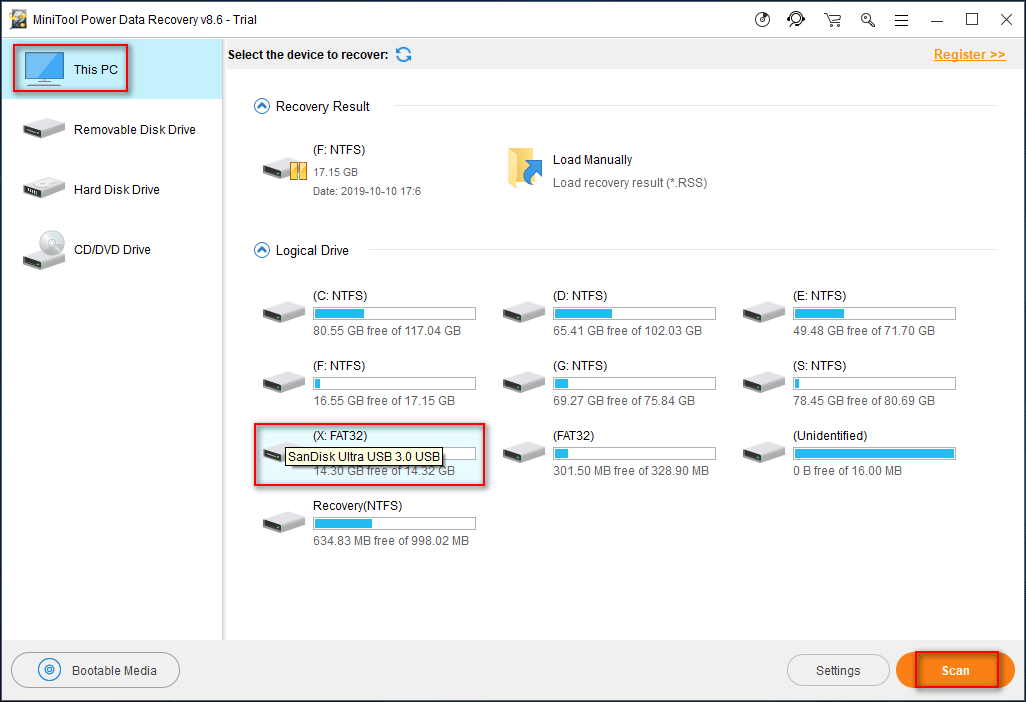Select CD/DVD Drive in sidebar

[110, 250]
